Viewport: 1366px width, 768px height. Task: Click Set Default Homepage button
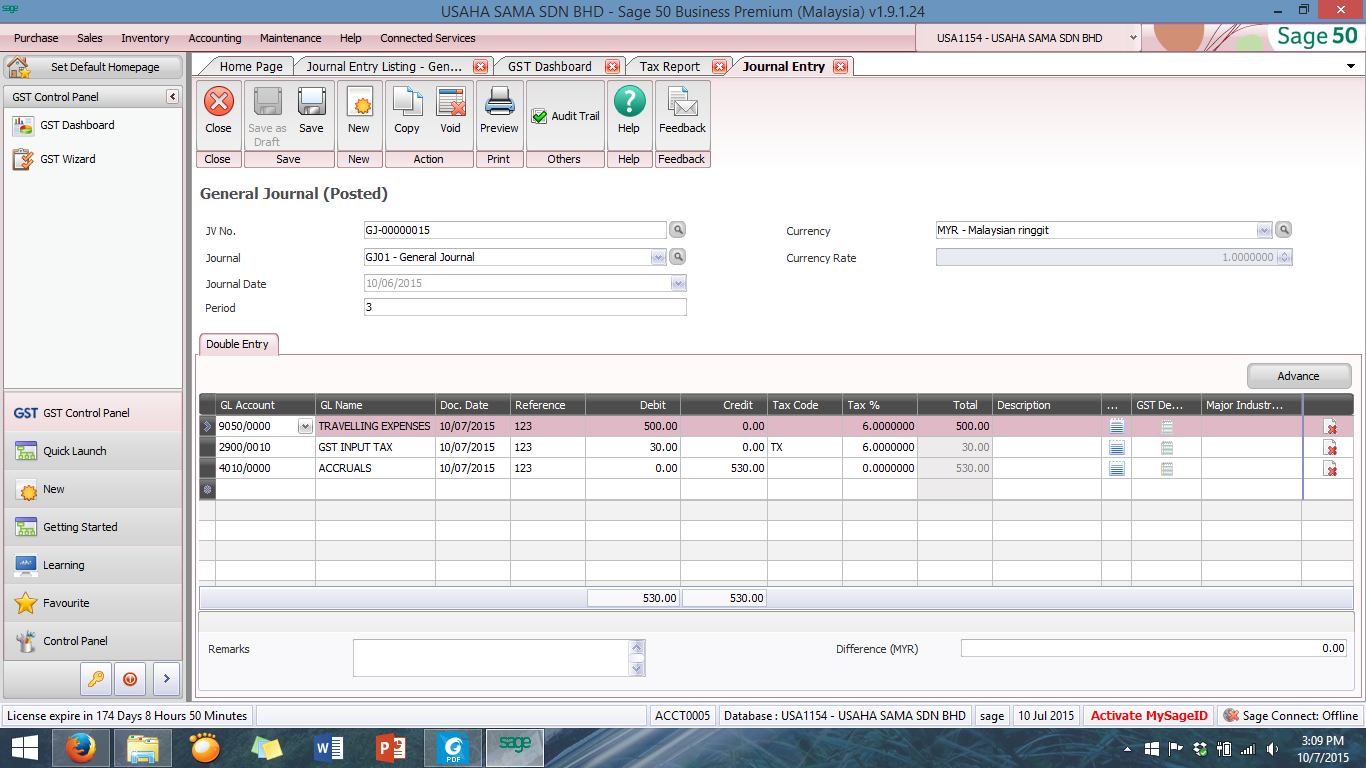click(94, 67)
